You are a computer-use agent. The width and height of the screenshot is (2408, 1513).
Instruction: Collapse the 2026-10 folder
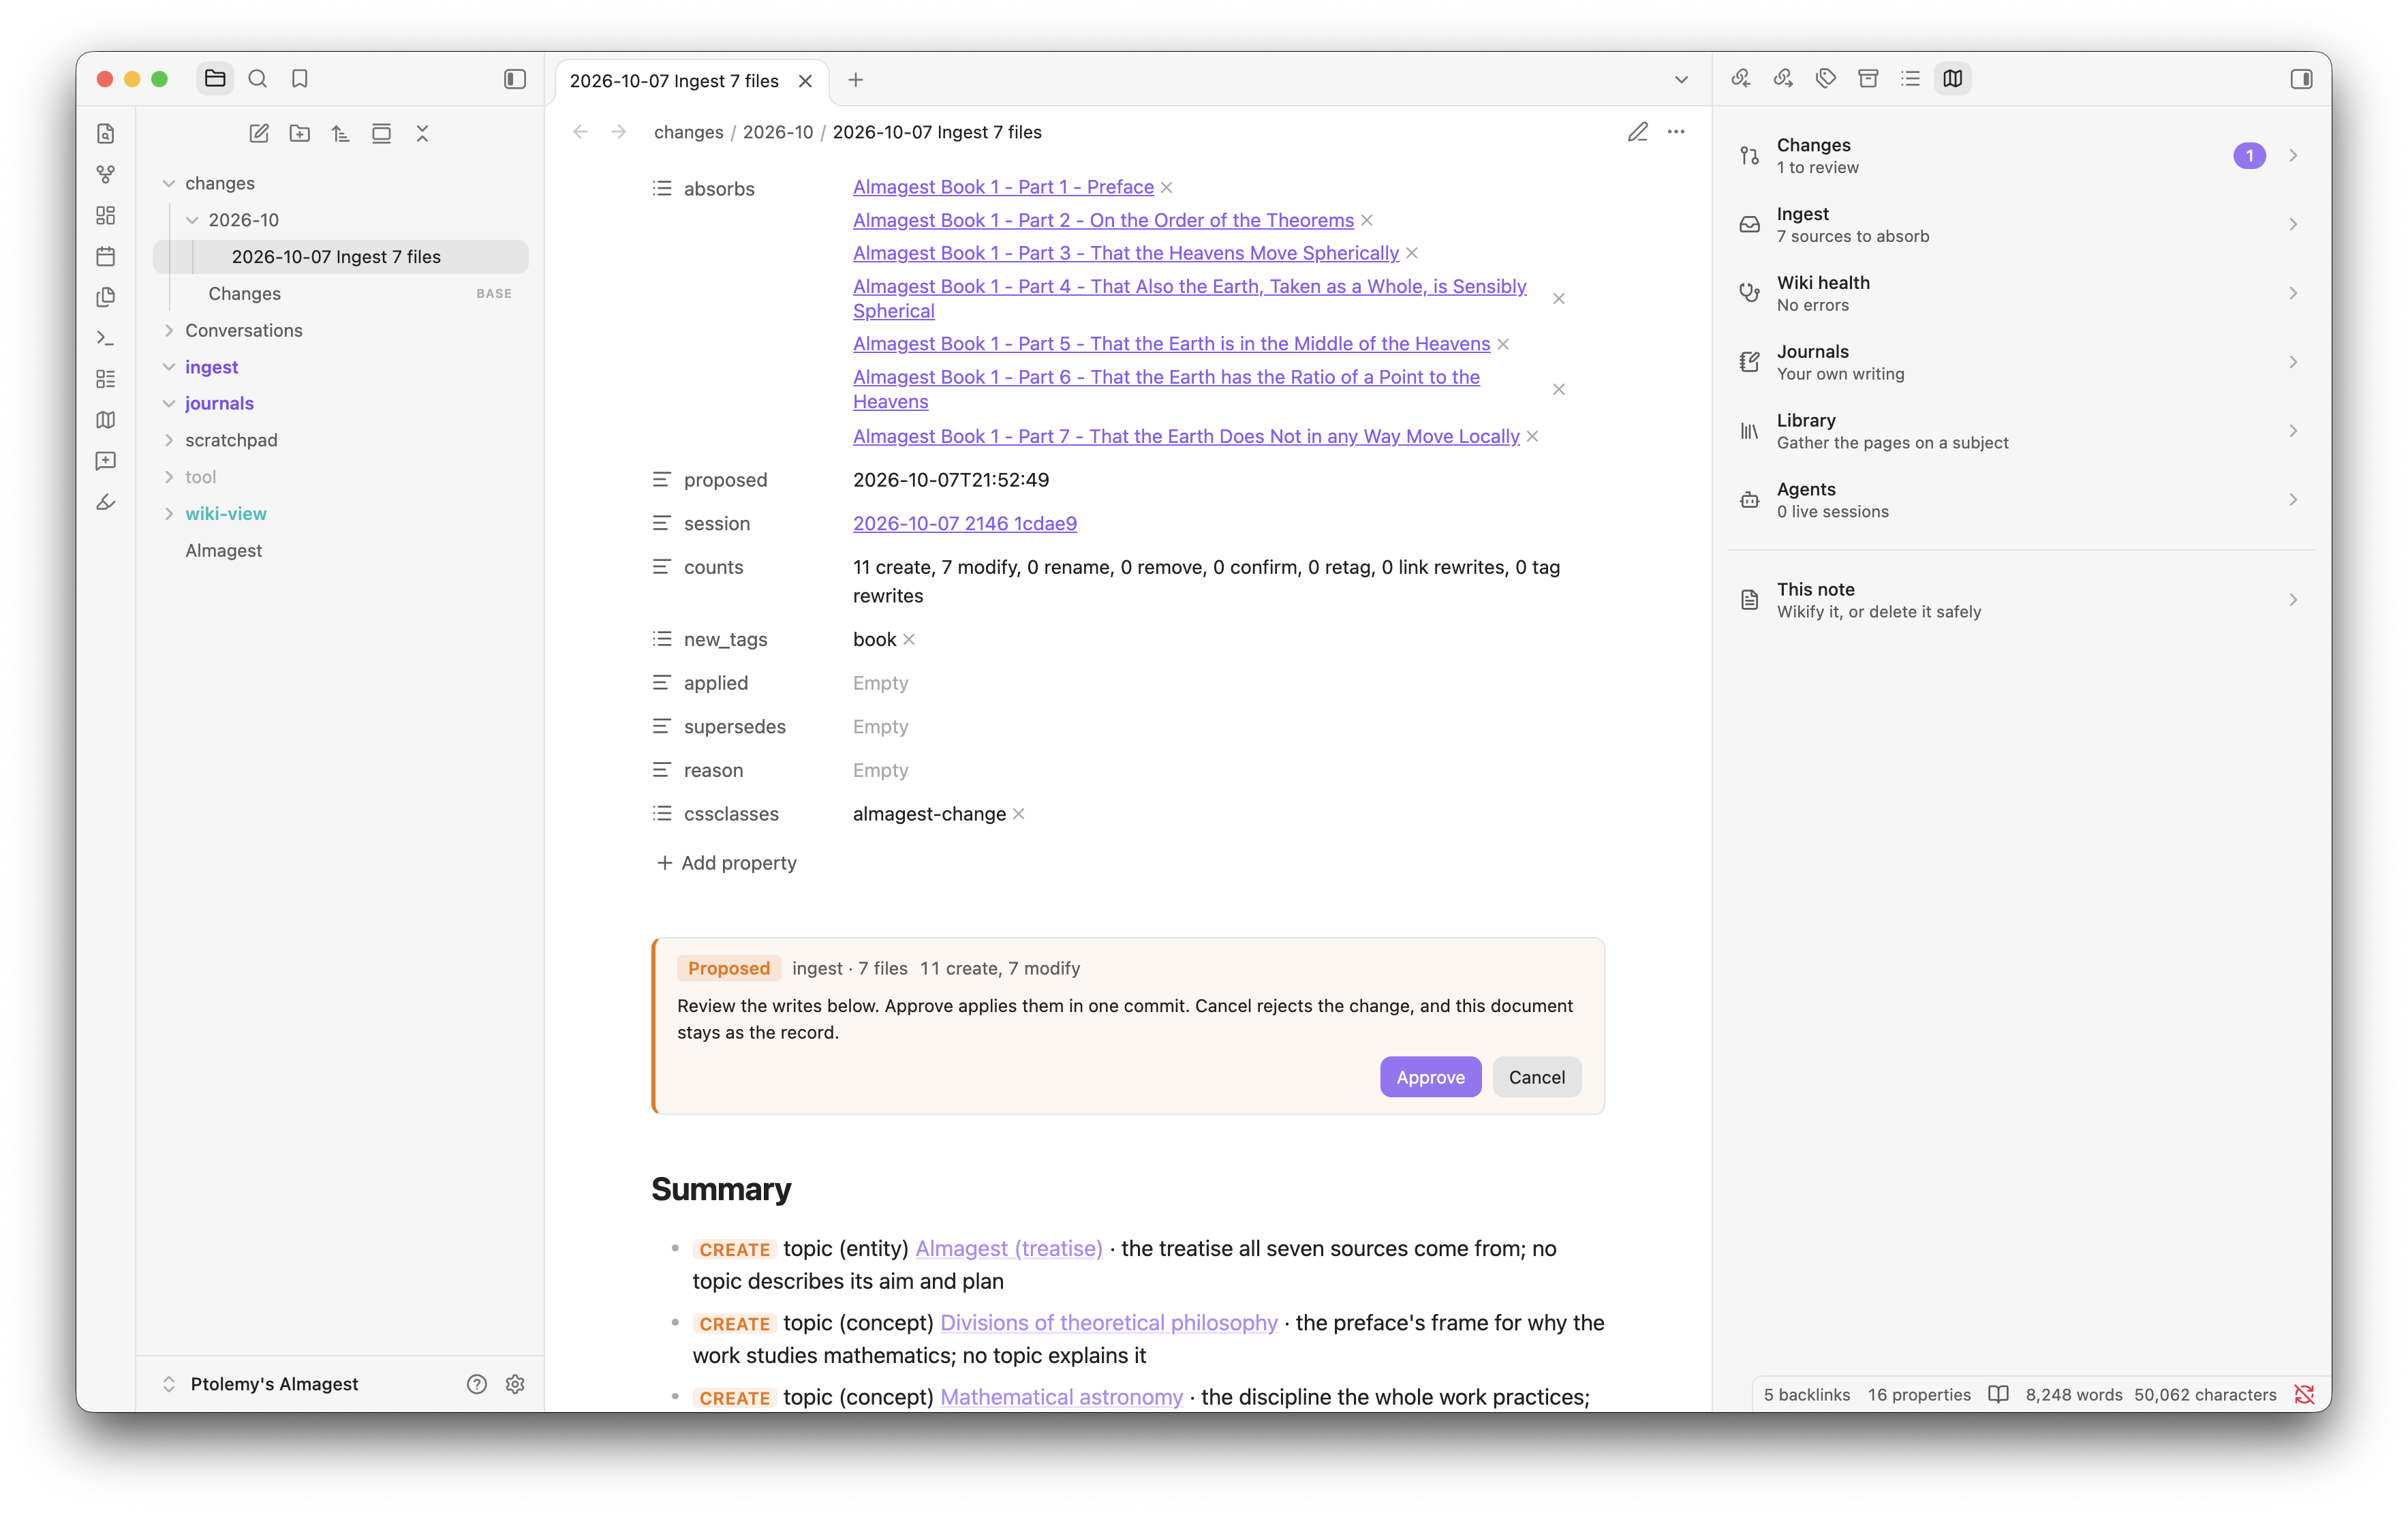click(x=192, y=220)
